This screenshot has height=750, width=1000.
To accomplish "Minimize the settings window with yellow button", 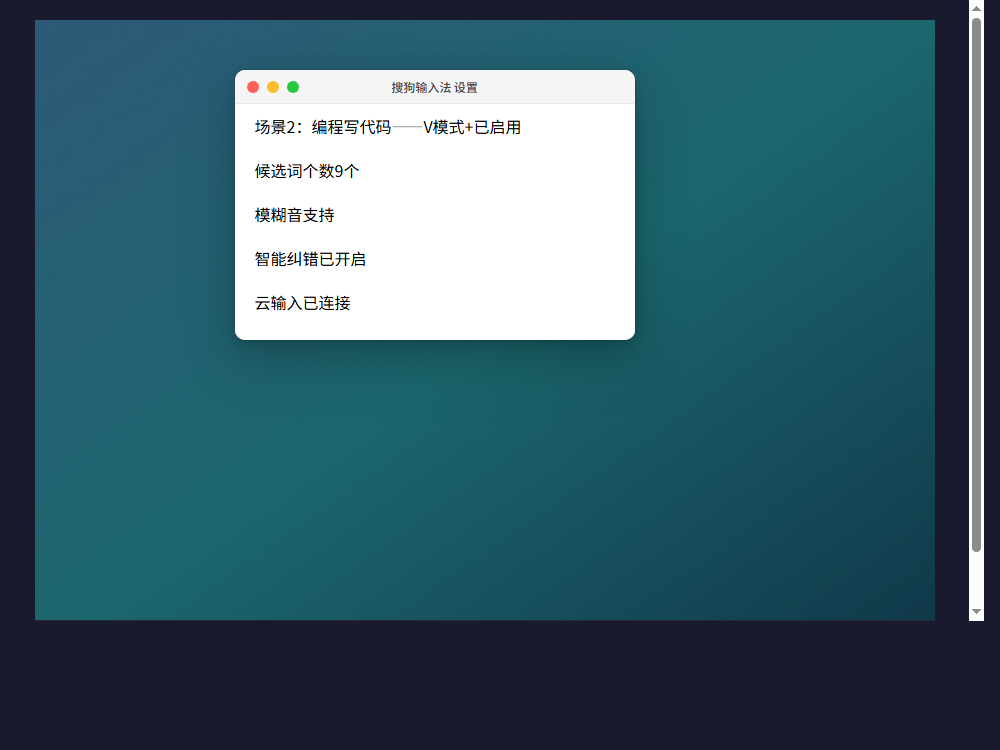I will [x=273, y=87].
